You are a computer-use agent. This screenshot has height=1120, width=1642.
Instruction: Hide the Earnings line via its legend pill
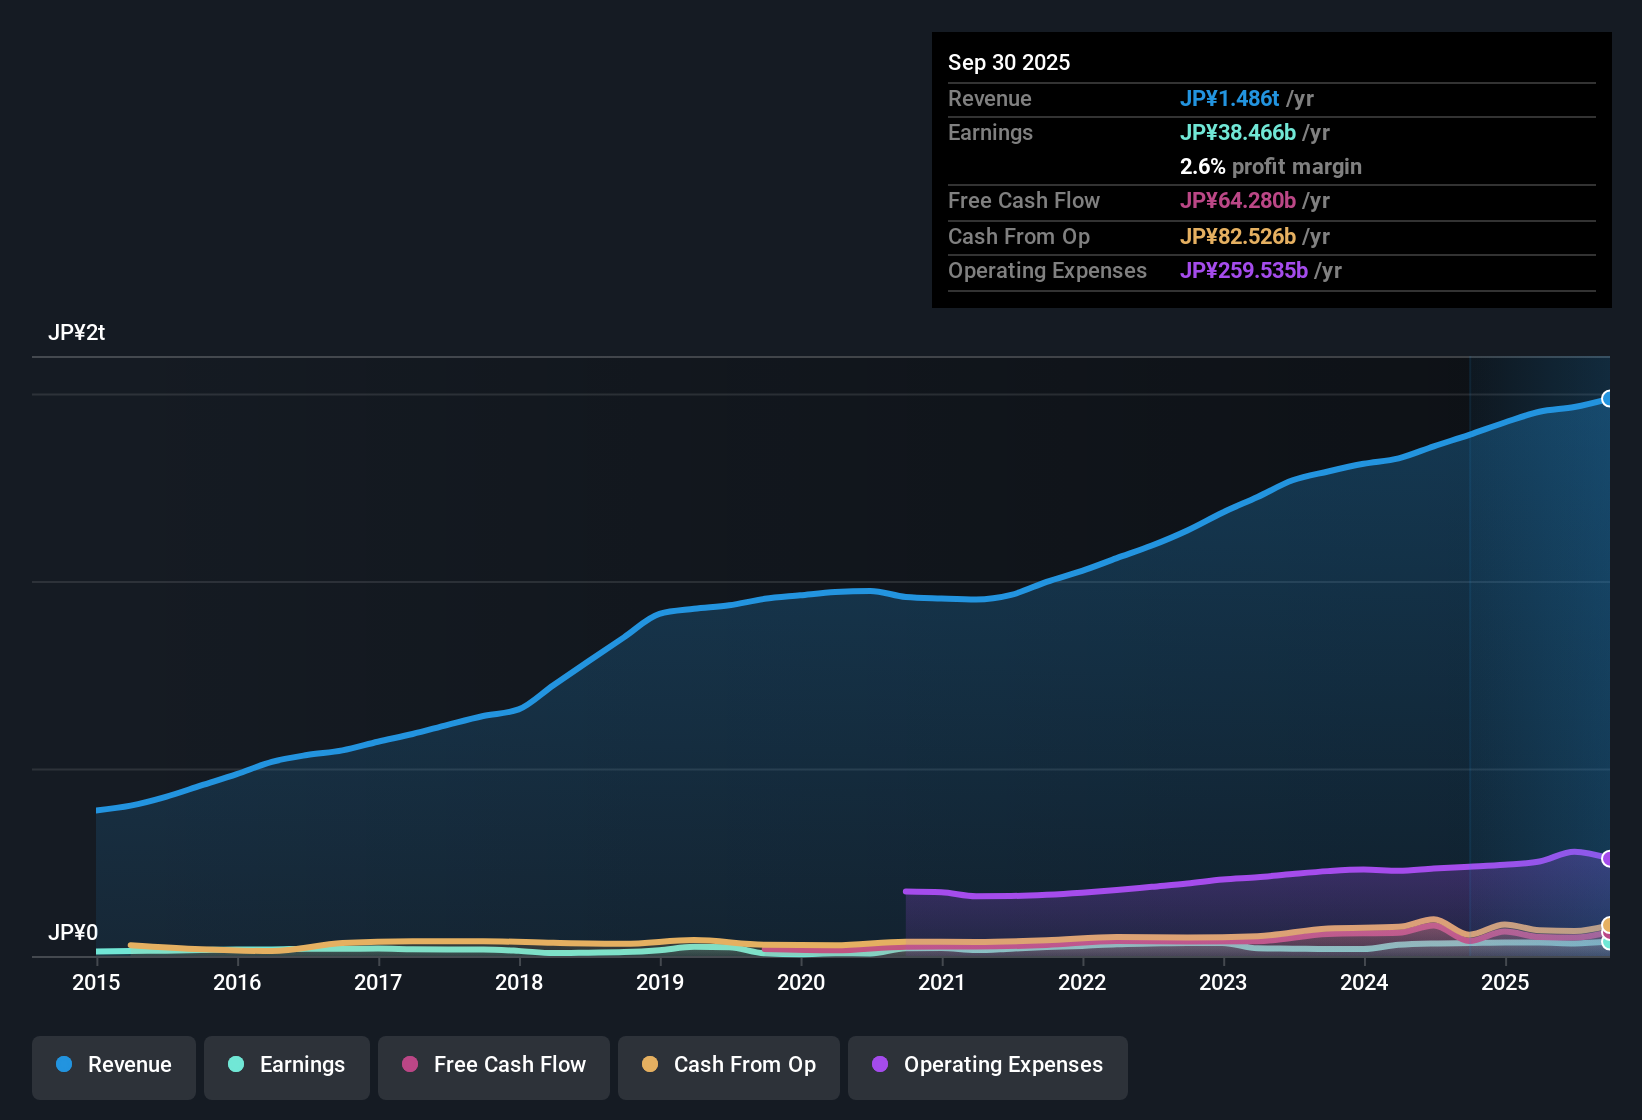tap(286, 1065)
